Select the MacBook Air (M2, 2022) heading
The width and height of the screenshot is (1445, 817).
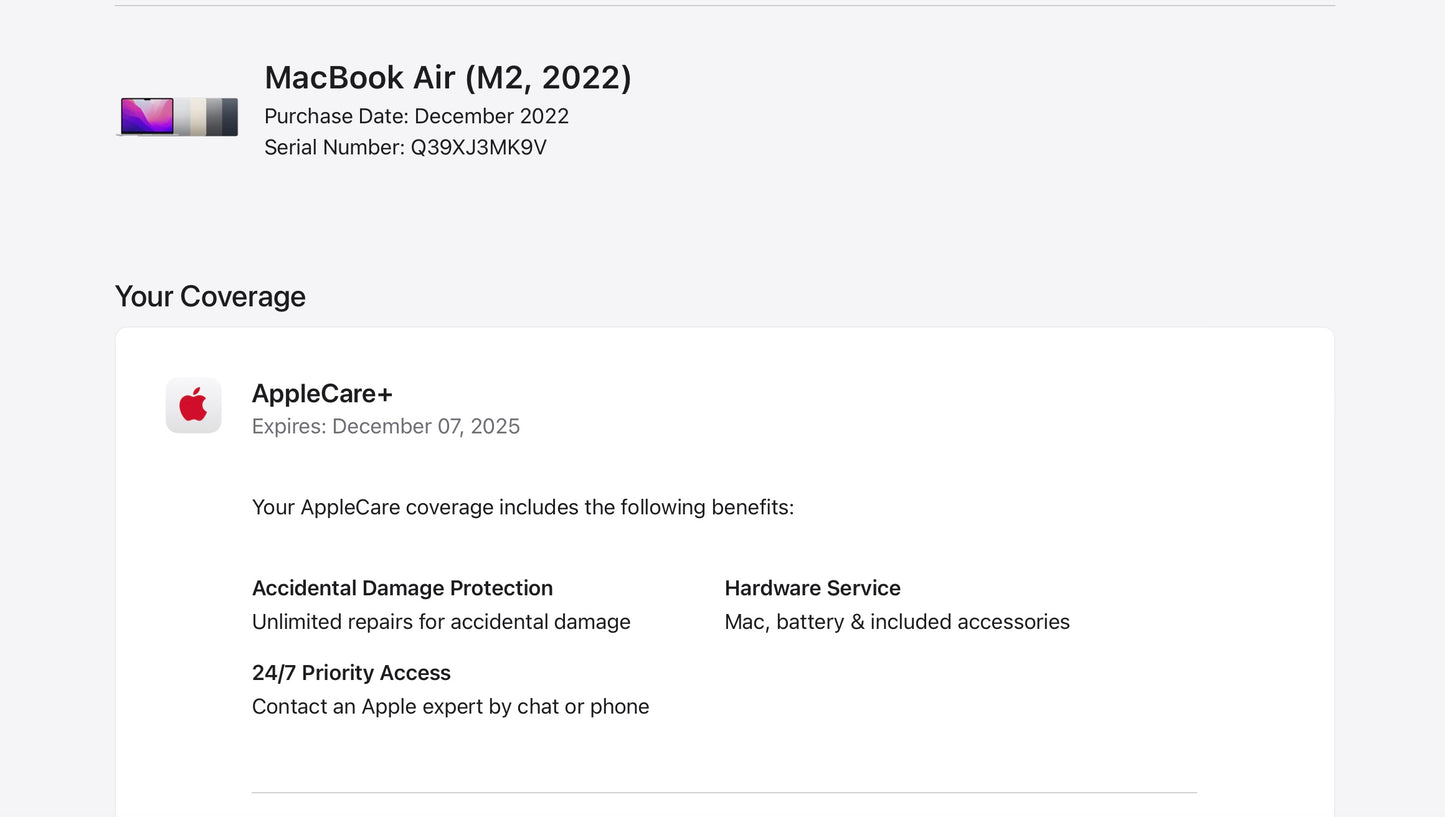click(x=447, y=78)
